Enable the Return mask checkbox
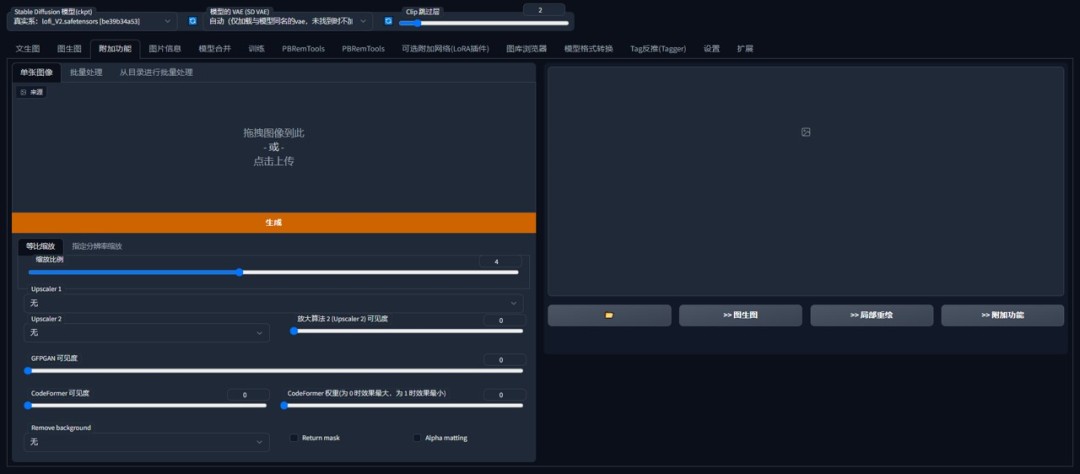 (294, 437)
